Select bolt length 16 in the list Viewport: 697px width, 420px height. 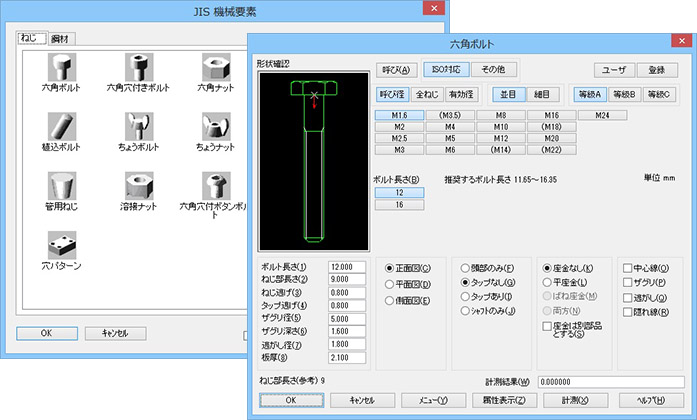coord(399,204)
